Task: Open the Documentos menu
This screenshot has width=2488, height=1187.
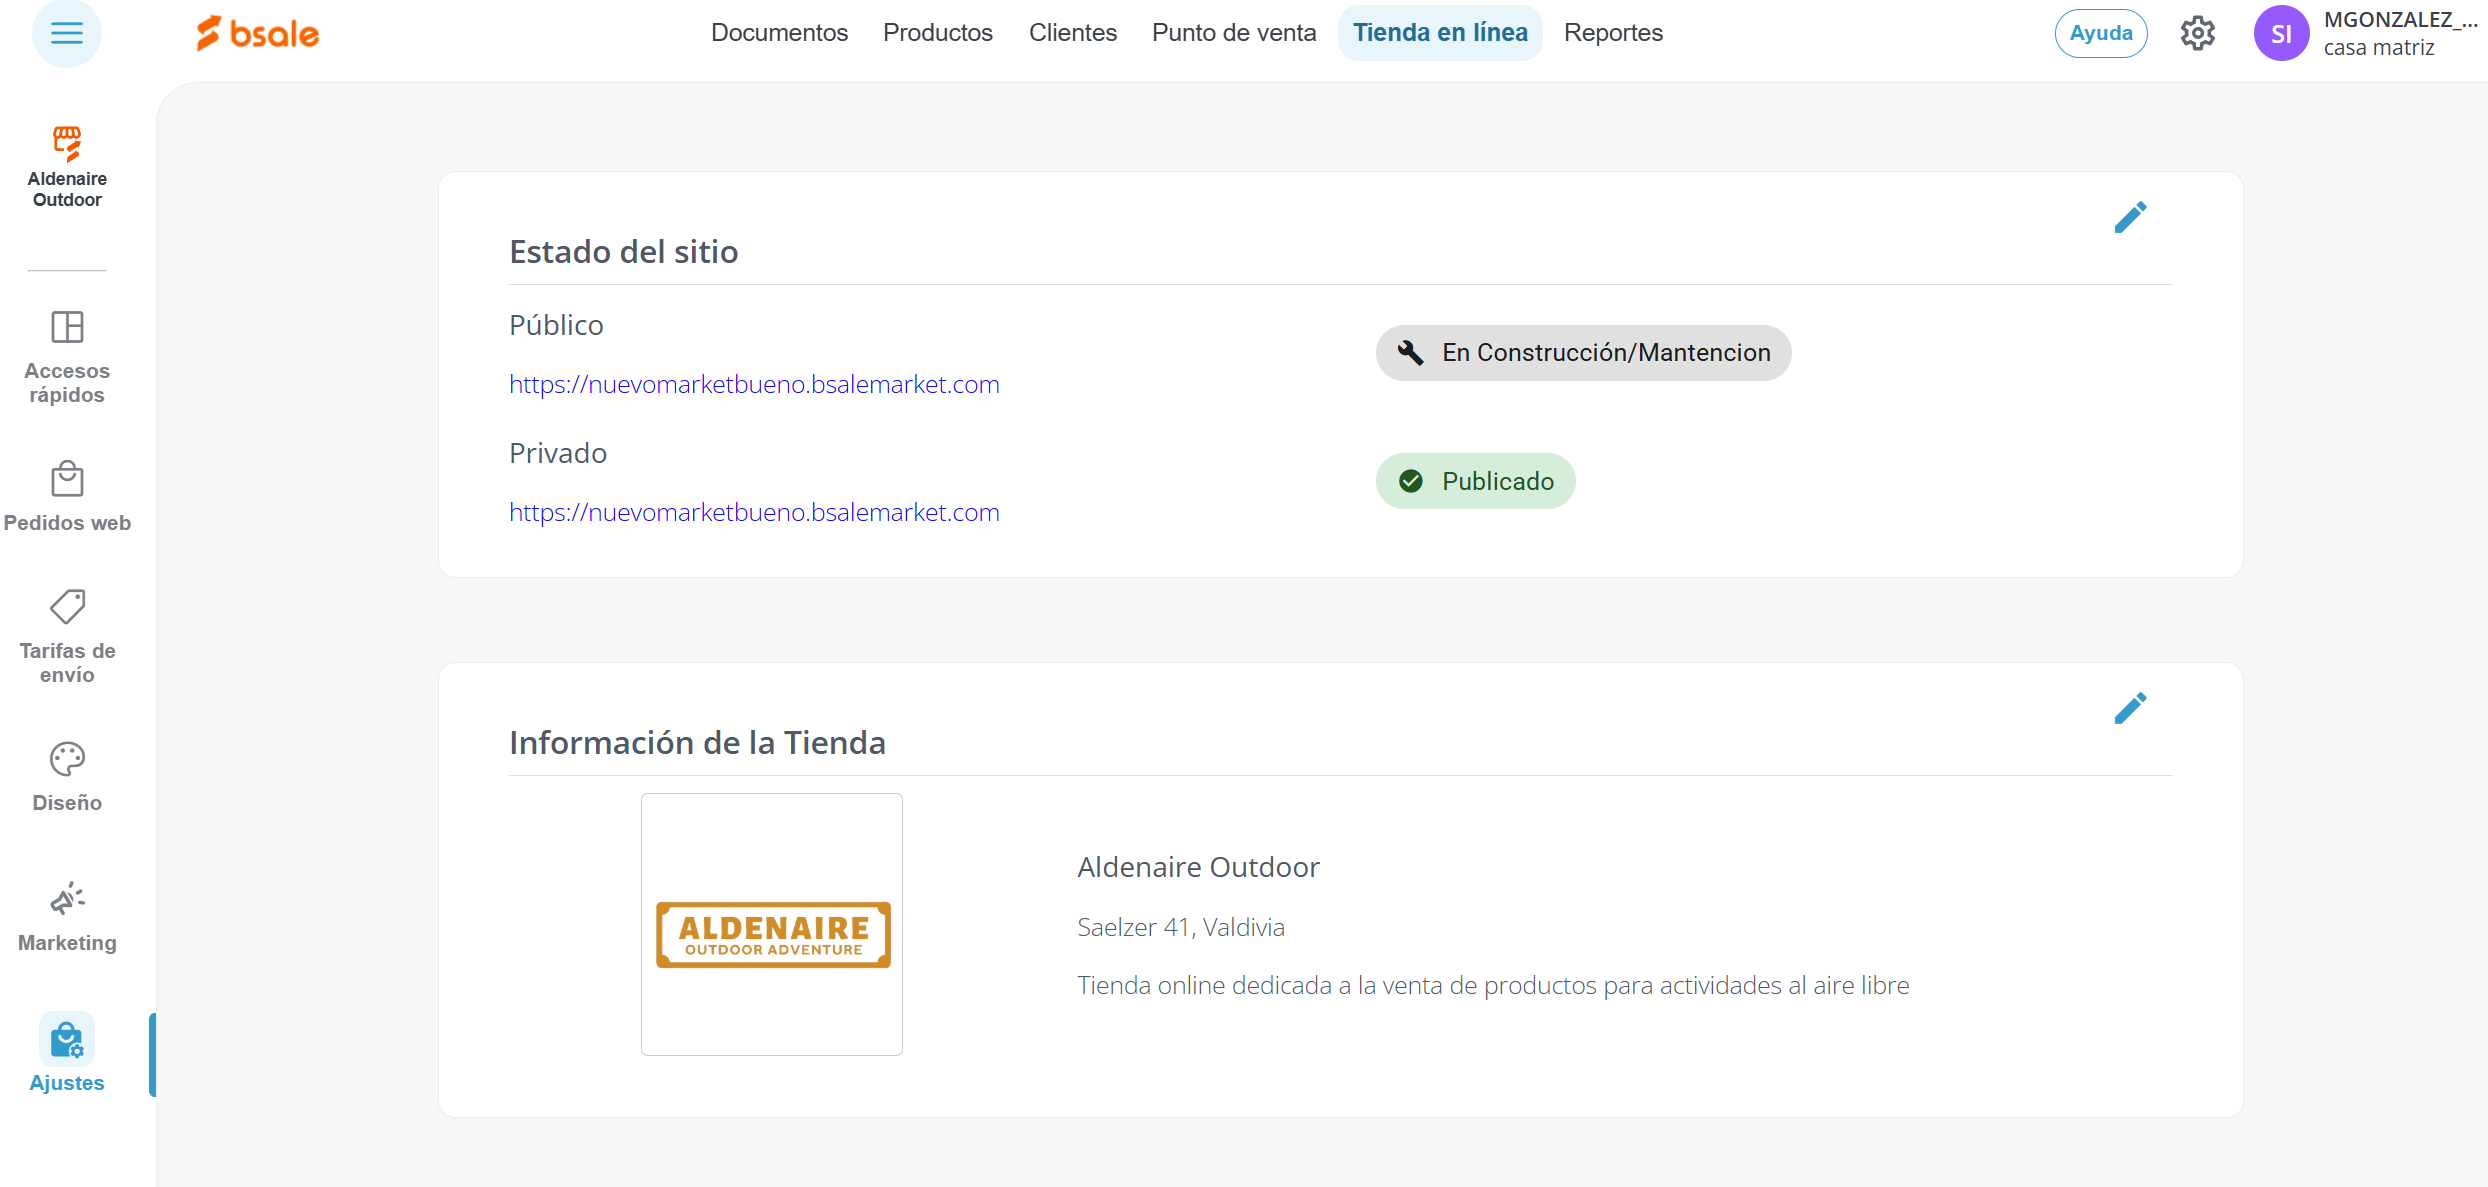Action: [779, 33]
